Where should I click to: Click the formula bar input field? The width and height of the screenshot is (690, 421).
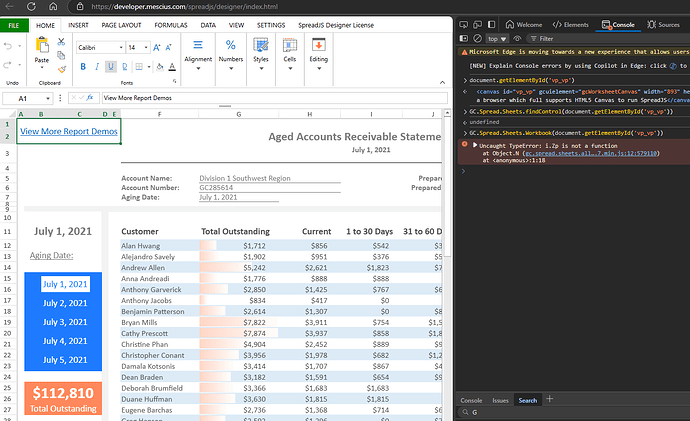point(275,98)
